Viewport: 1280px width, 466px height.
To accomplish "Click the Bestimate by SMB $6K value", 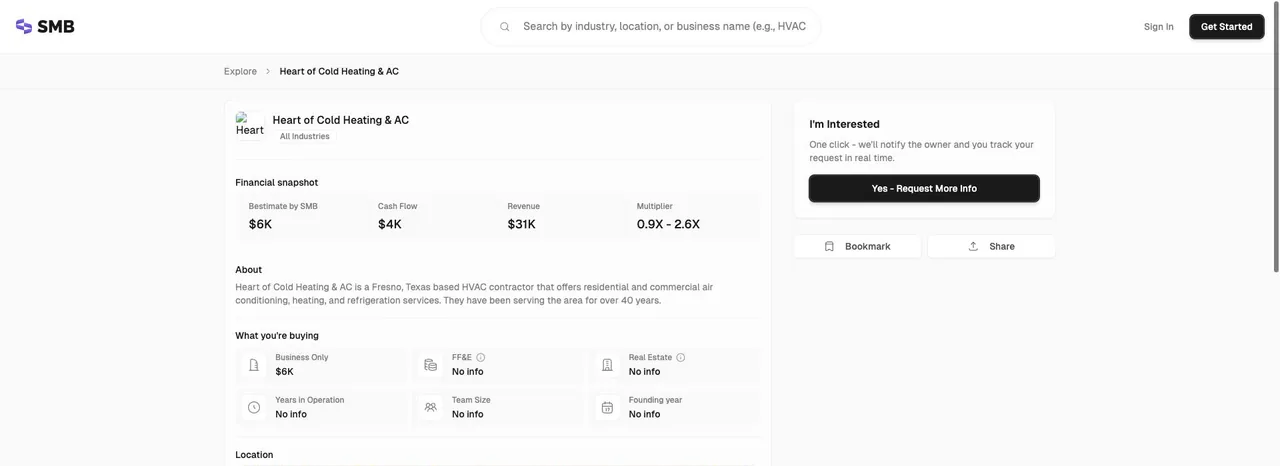I will pos(260,224).
